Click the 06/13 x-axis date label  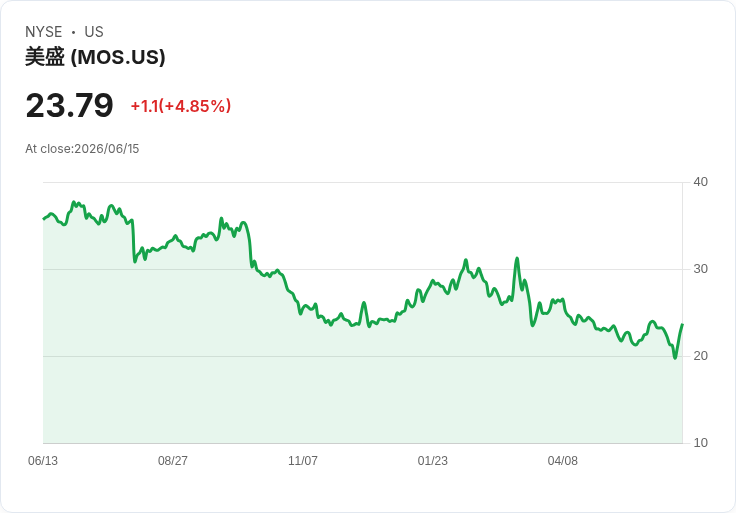pyautogui.click(x=43, y=460)
